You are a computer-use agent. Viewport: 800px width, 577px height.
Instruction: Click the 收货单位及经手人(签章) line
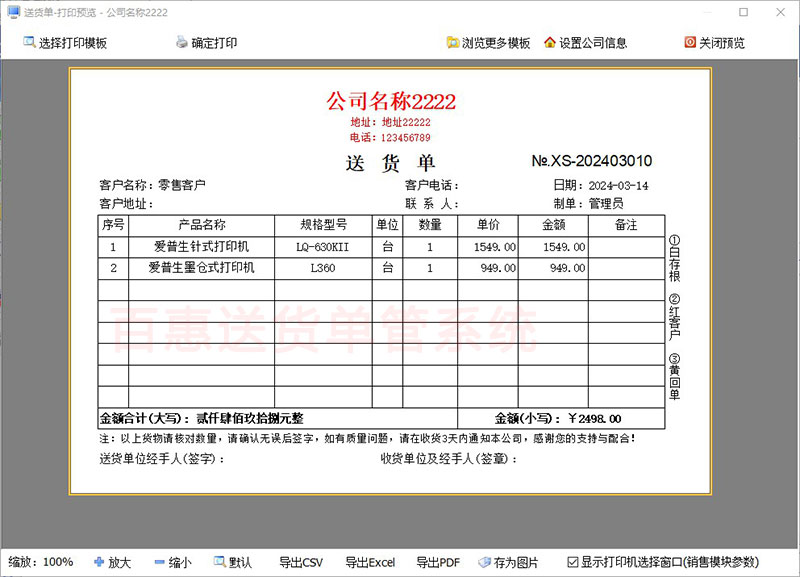pos(449,459)
